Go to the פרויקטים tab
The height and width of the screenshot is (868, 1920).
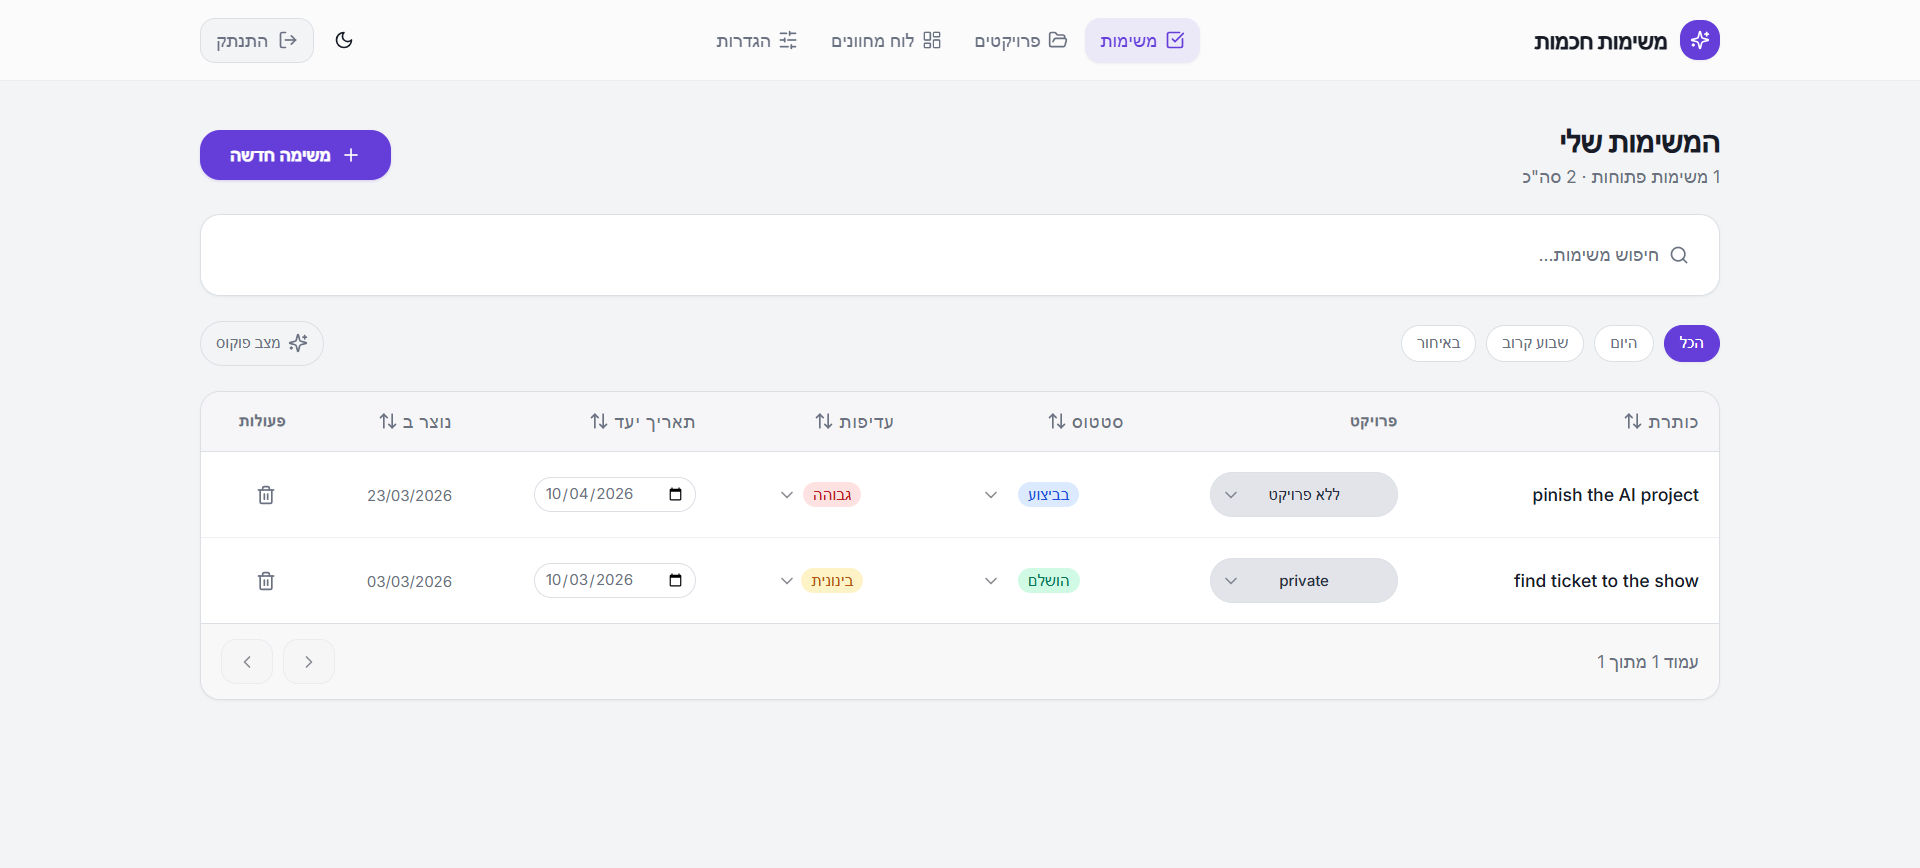[1021, 41]
